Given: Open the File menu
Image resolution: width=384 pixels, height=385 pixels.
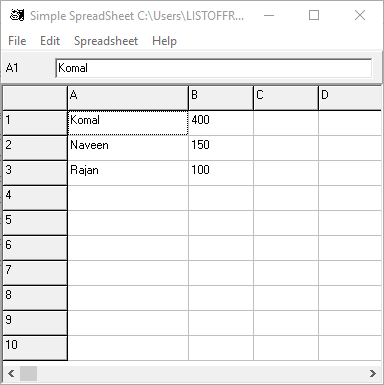Looking at the screenshot, I should click(x=17, y=41).
